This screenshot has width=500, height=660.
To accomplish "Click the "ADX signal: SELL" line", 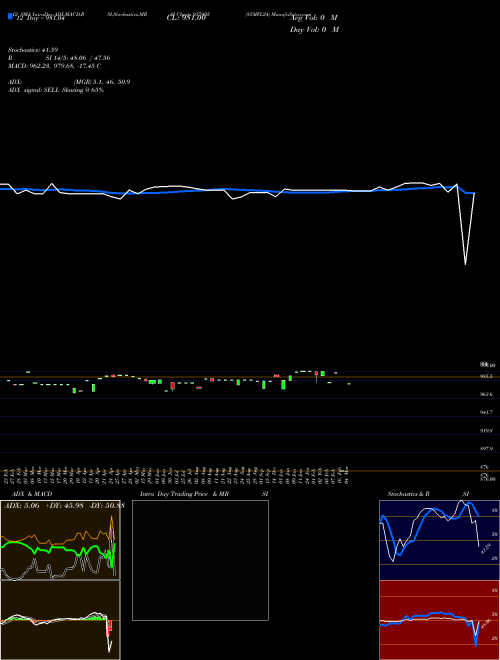I will pos(56,90).
